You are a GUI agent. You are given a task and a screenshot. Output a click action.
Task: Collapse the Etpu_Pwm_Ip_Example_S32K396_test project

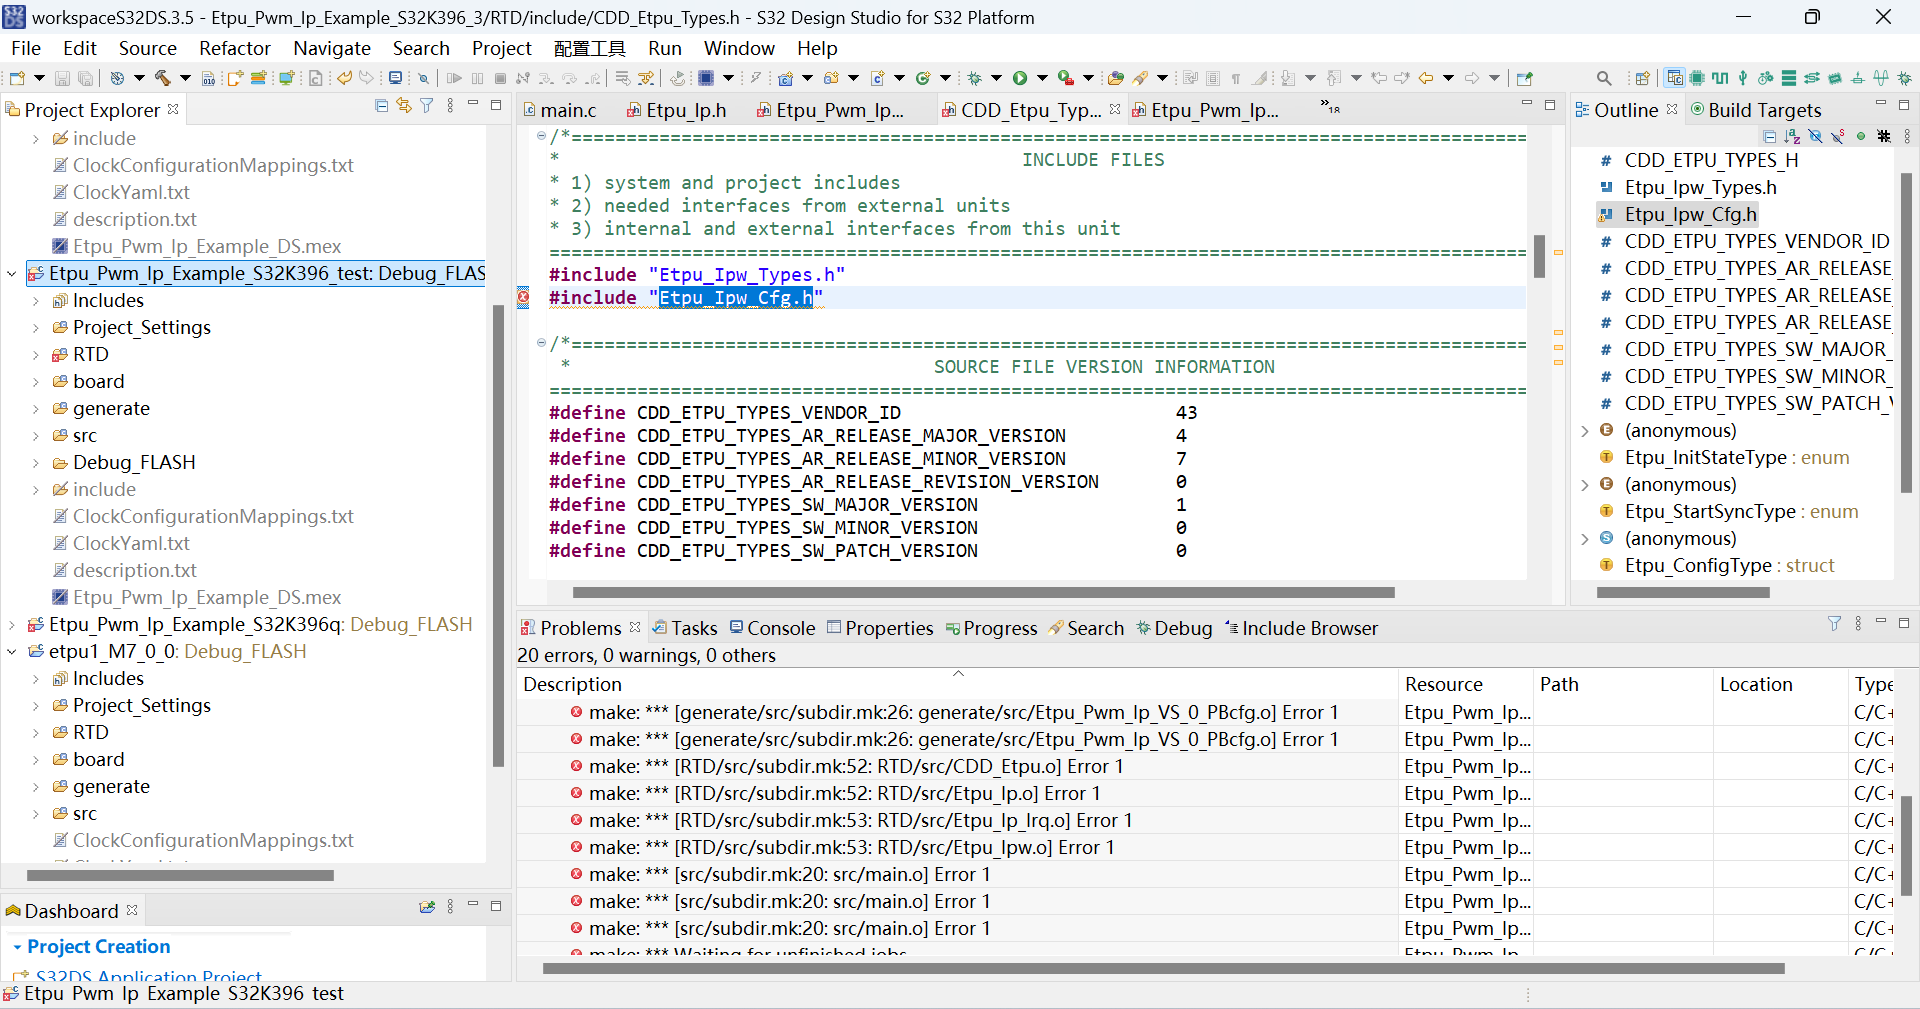tap(12, 273)
